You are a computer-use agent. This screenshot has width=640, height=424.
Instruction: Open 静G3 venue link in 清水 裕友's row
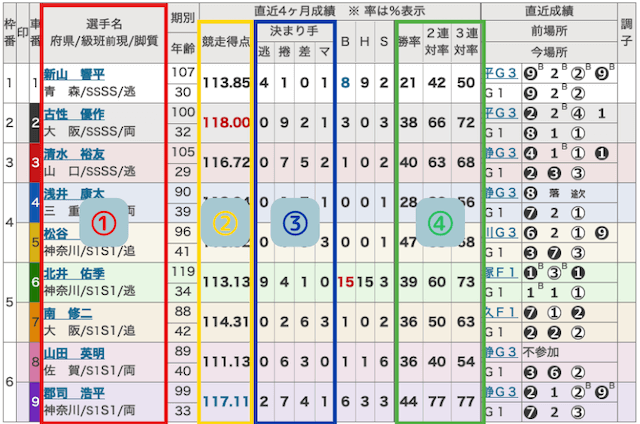click(501, 153)
